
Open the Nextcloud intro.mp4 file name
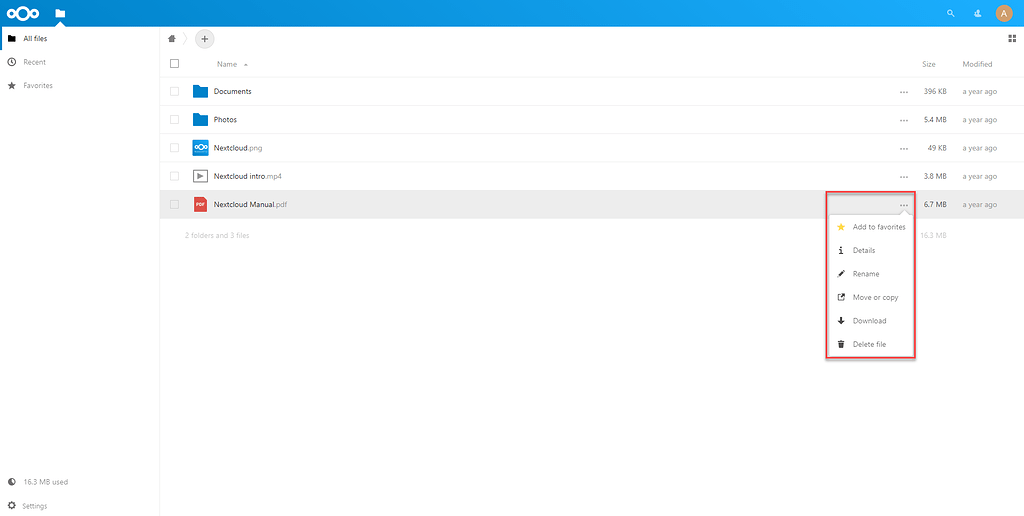pos(248,176)
